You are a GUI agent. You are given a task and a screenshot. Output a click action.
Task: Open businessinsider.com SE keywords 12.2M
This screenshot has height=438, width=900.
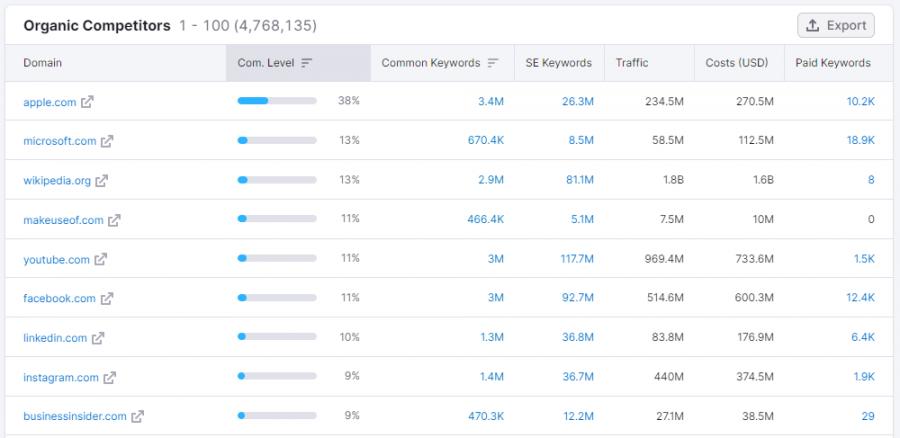579,416
